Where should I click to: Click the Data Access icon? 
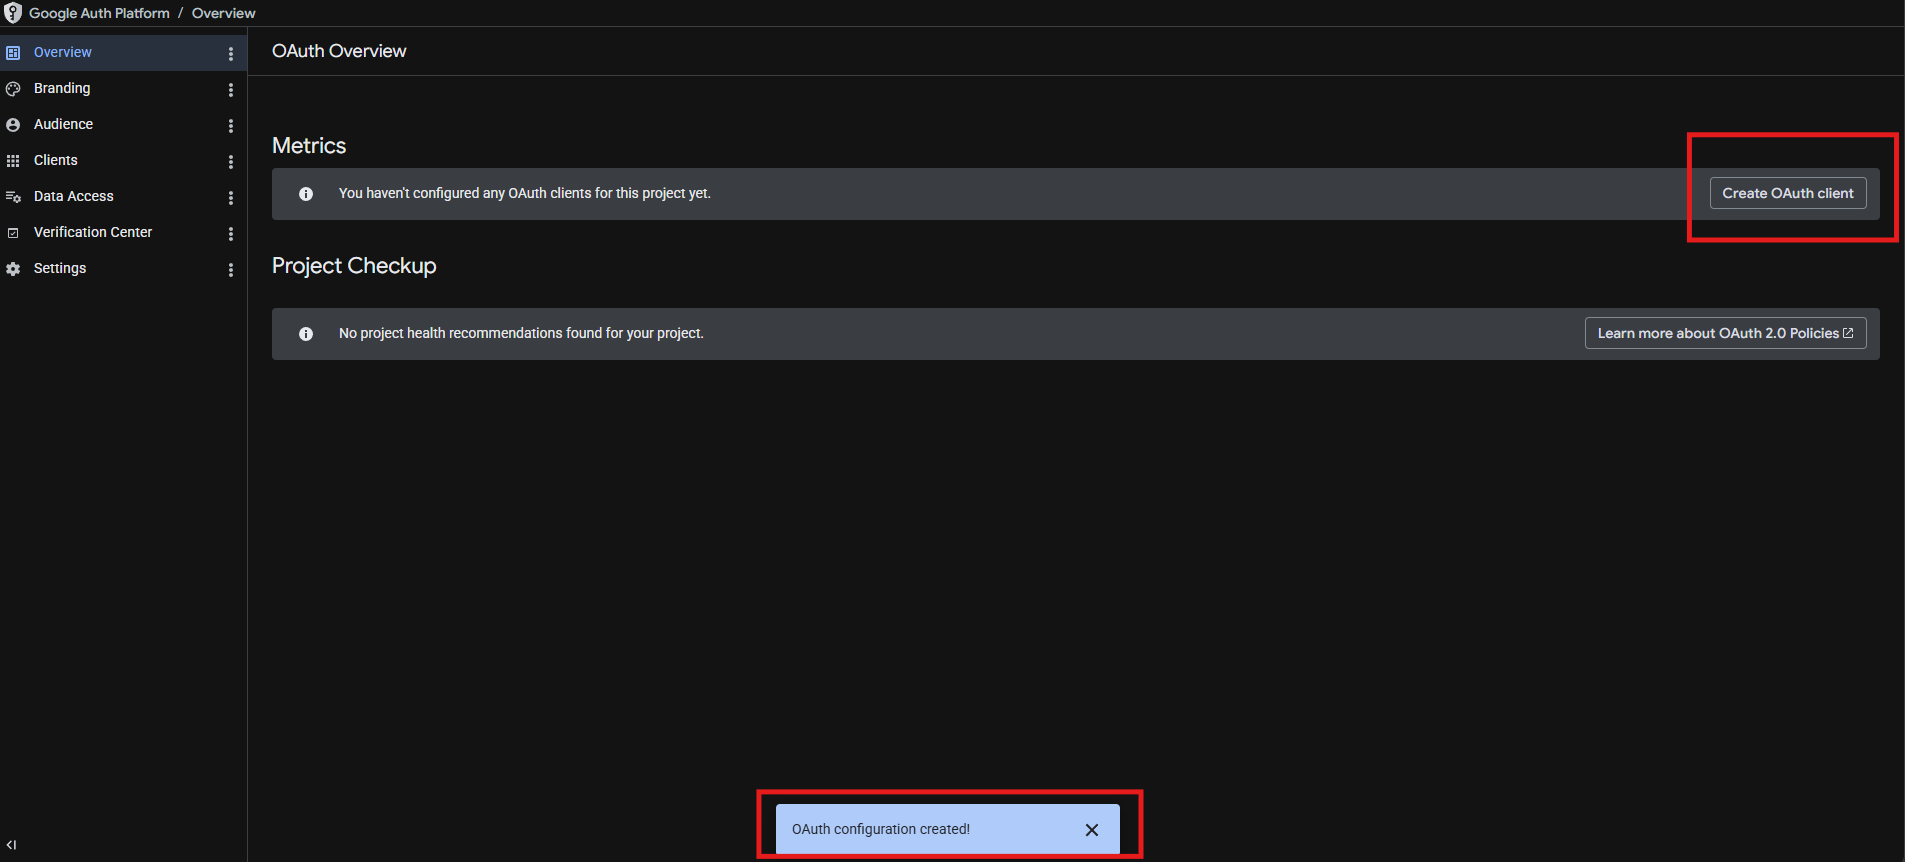(x=13, y=196)
